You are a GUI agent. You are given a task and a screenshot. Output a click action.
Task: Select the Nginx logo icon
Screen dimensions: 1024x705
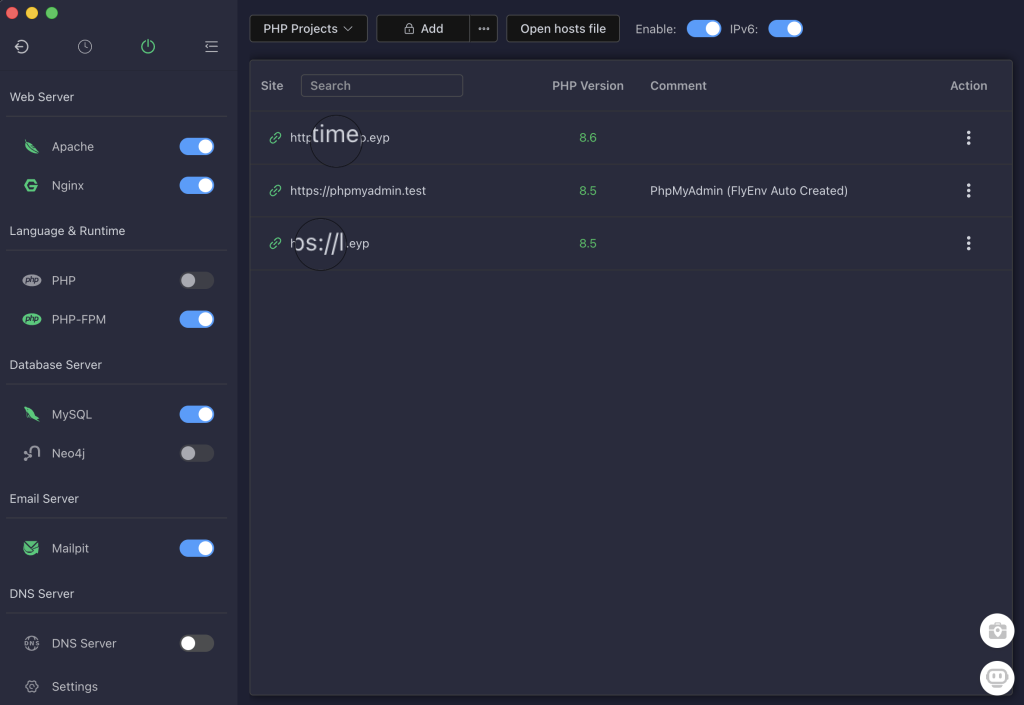tap(31, 185)
